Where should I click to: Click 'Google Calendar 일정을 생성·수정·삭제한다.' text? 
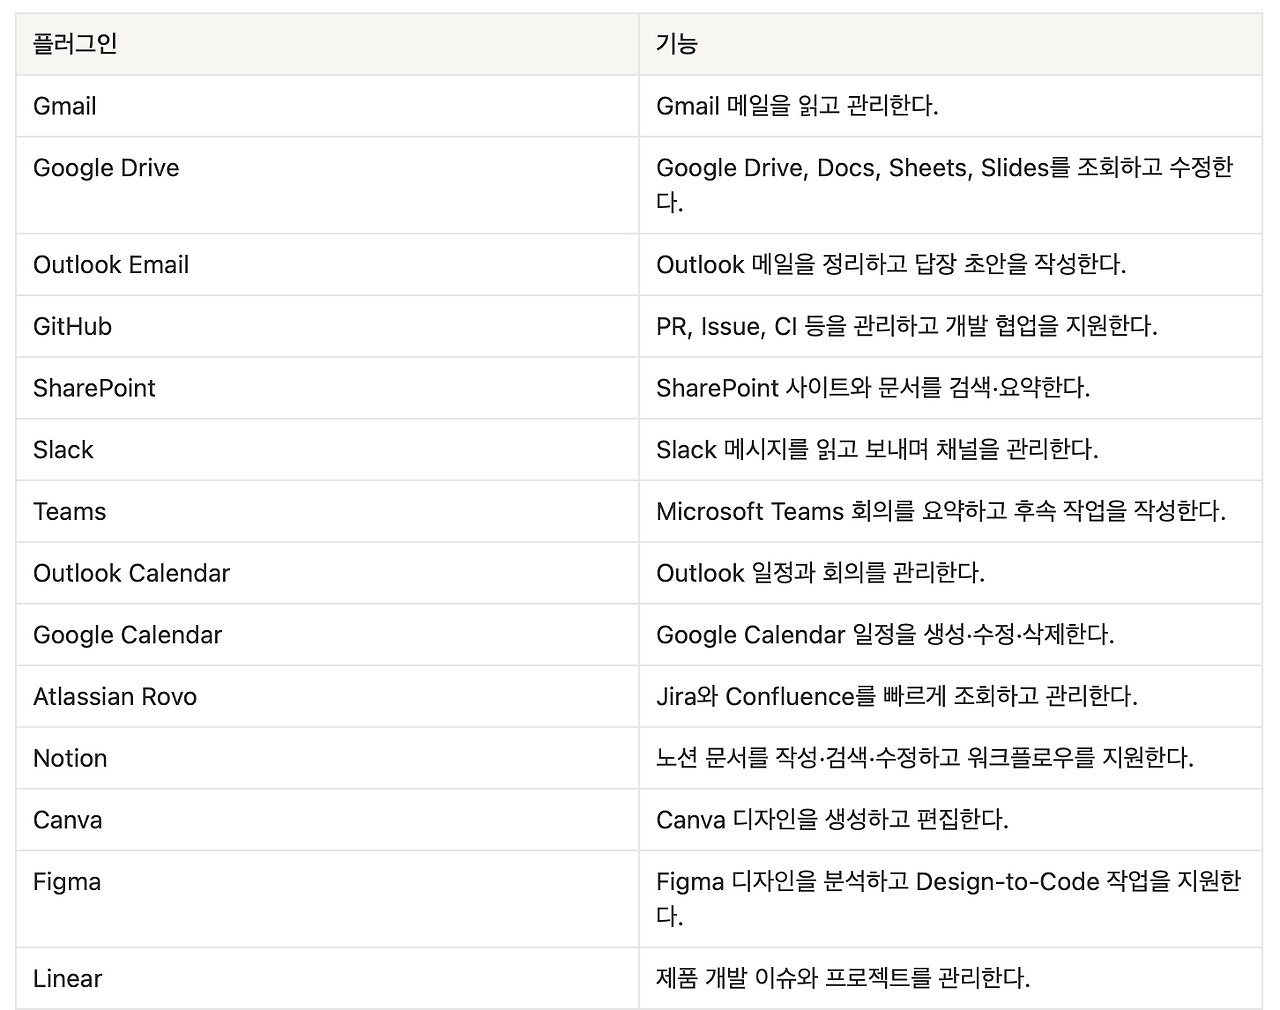[885, 635]
